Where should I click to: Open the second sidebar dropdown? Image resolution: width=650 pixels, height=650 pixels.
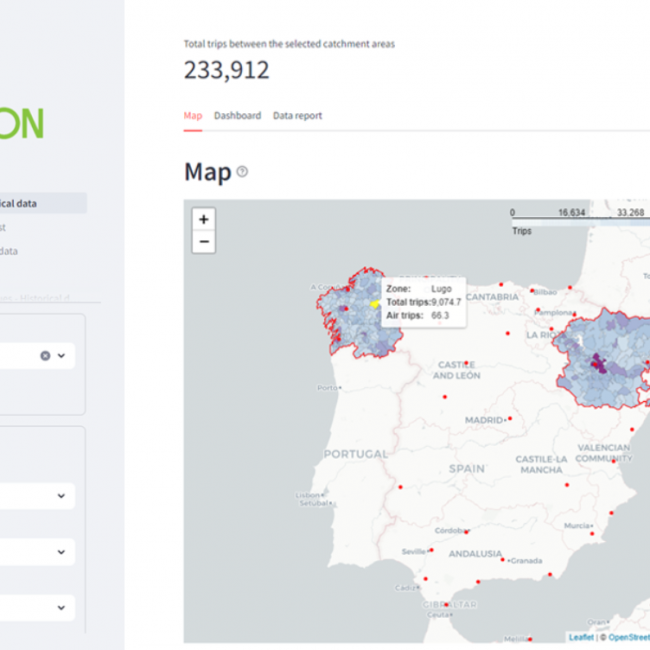[x=61, y=495]
